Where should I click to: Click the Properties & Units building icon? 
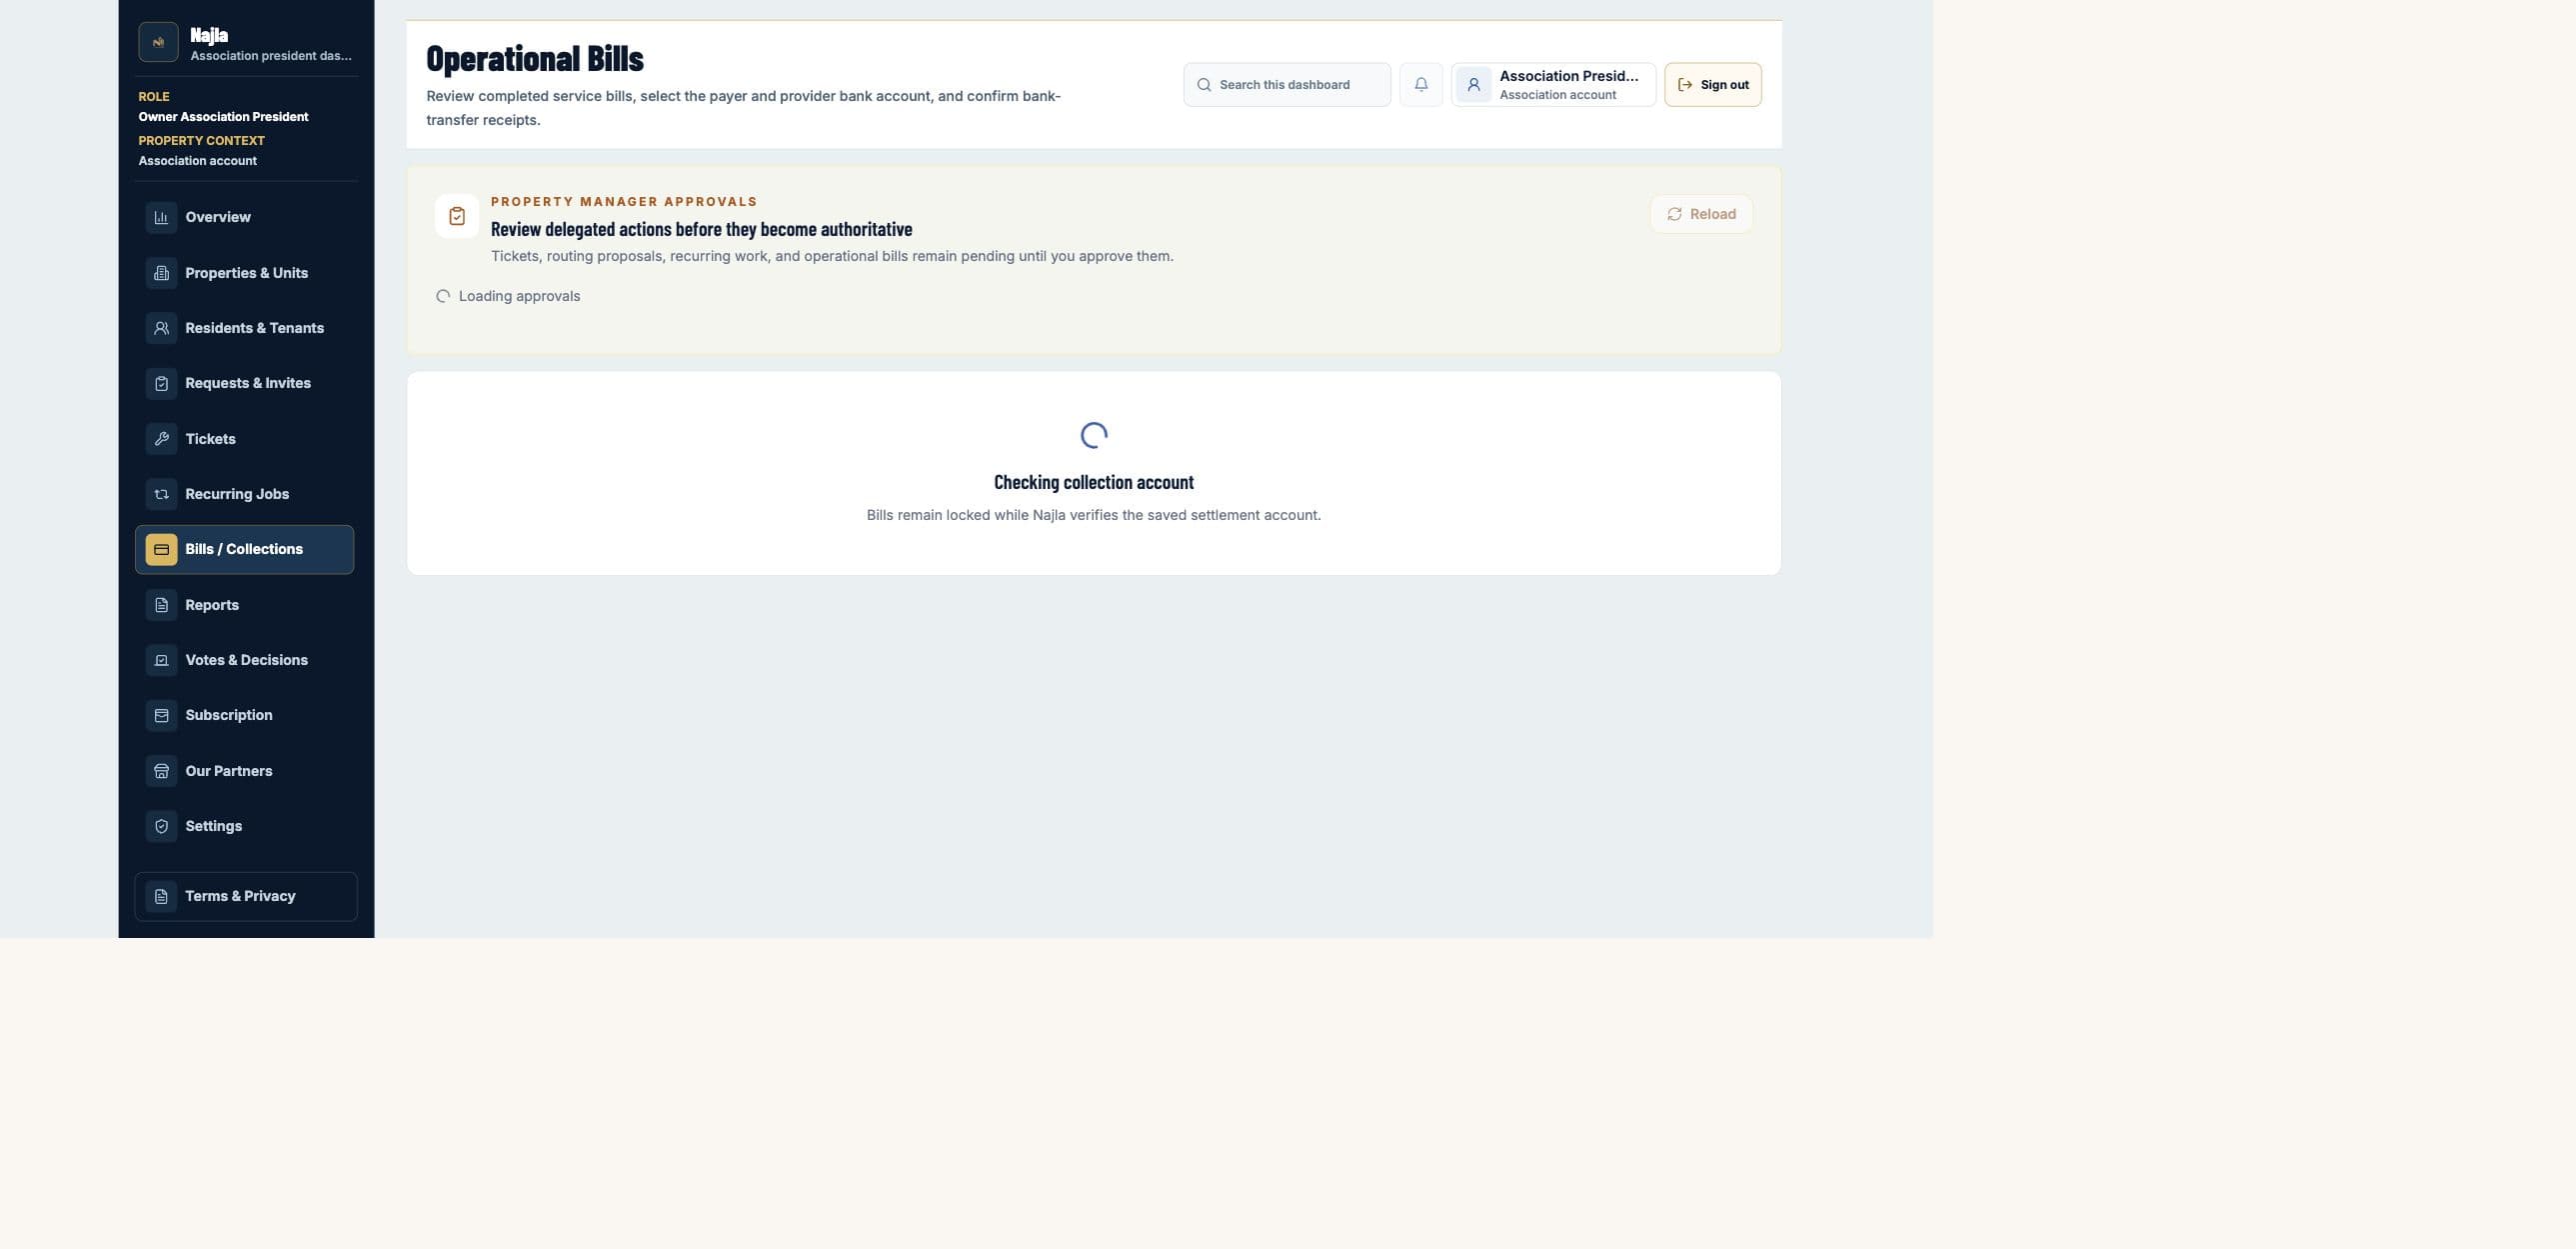point(161,273)
